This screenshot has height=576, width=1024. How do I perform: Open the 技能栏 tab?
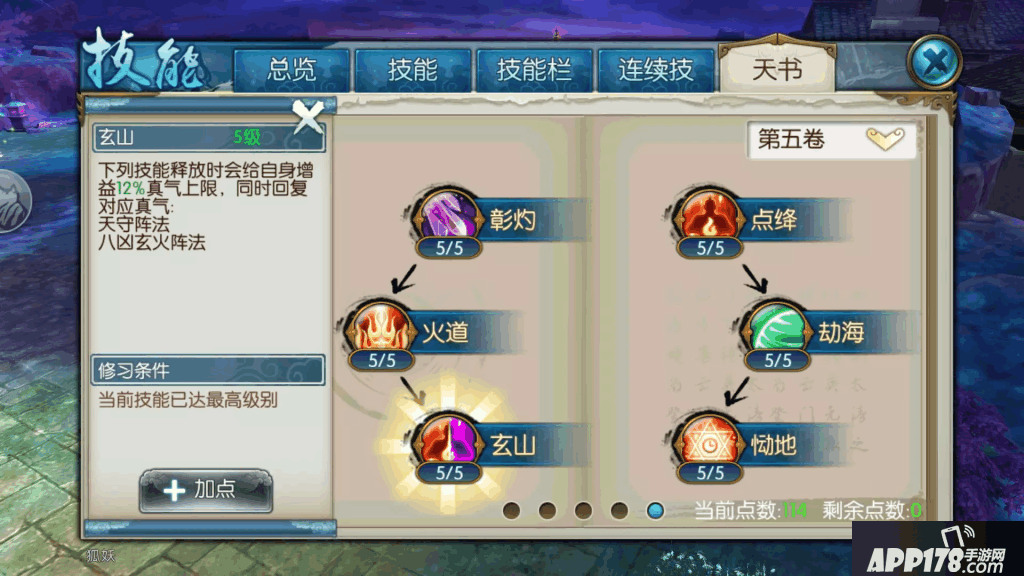pyautogui.click(x=534, y=69)
